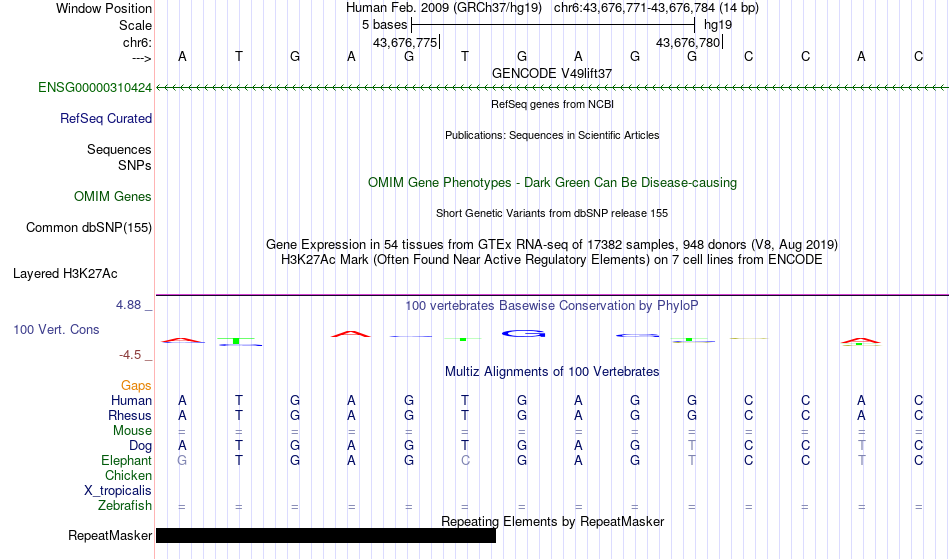The height and width of the screenshot is (559, 950).
Task: Click Publications: Sequences in Scientific Articles title
Action: (x=552, y=135)
